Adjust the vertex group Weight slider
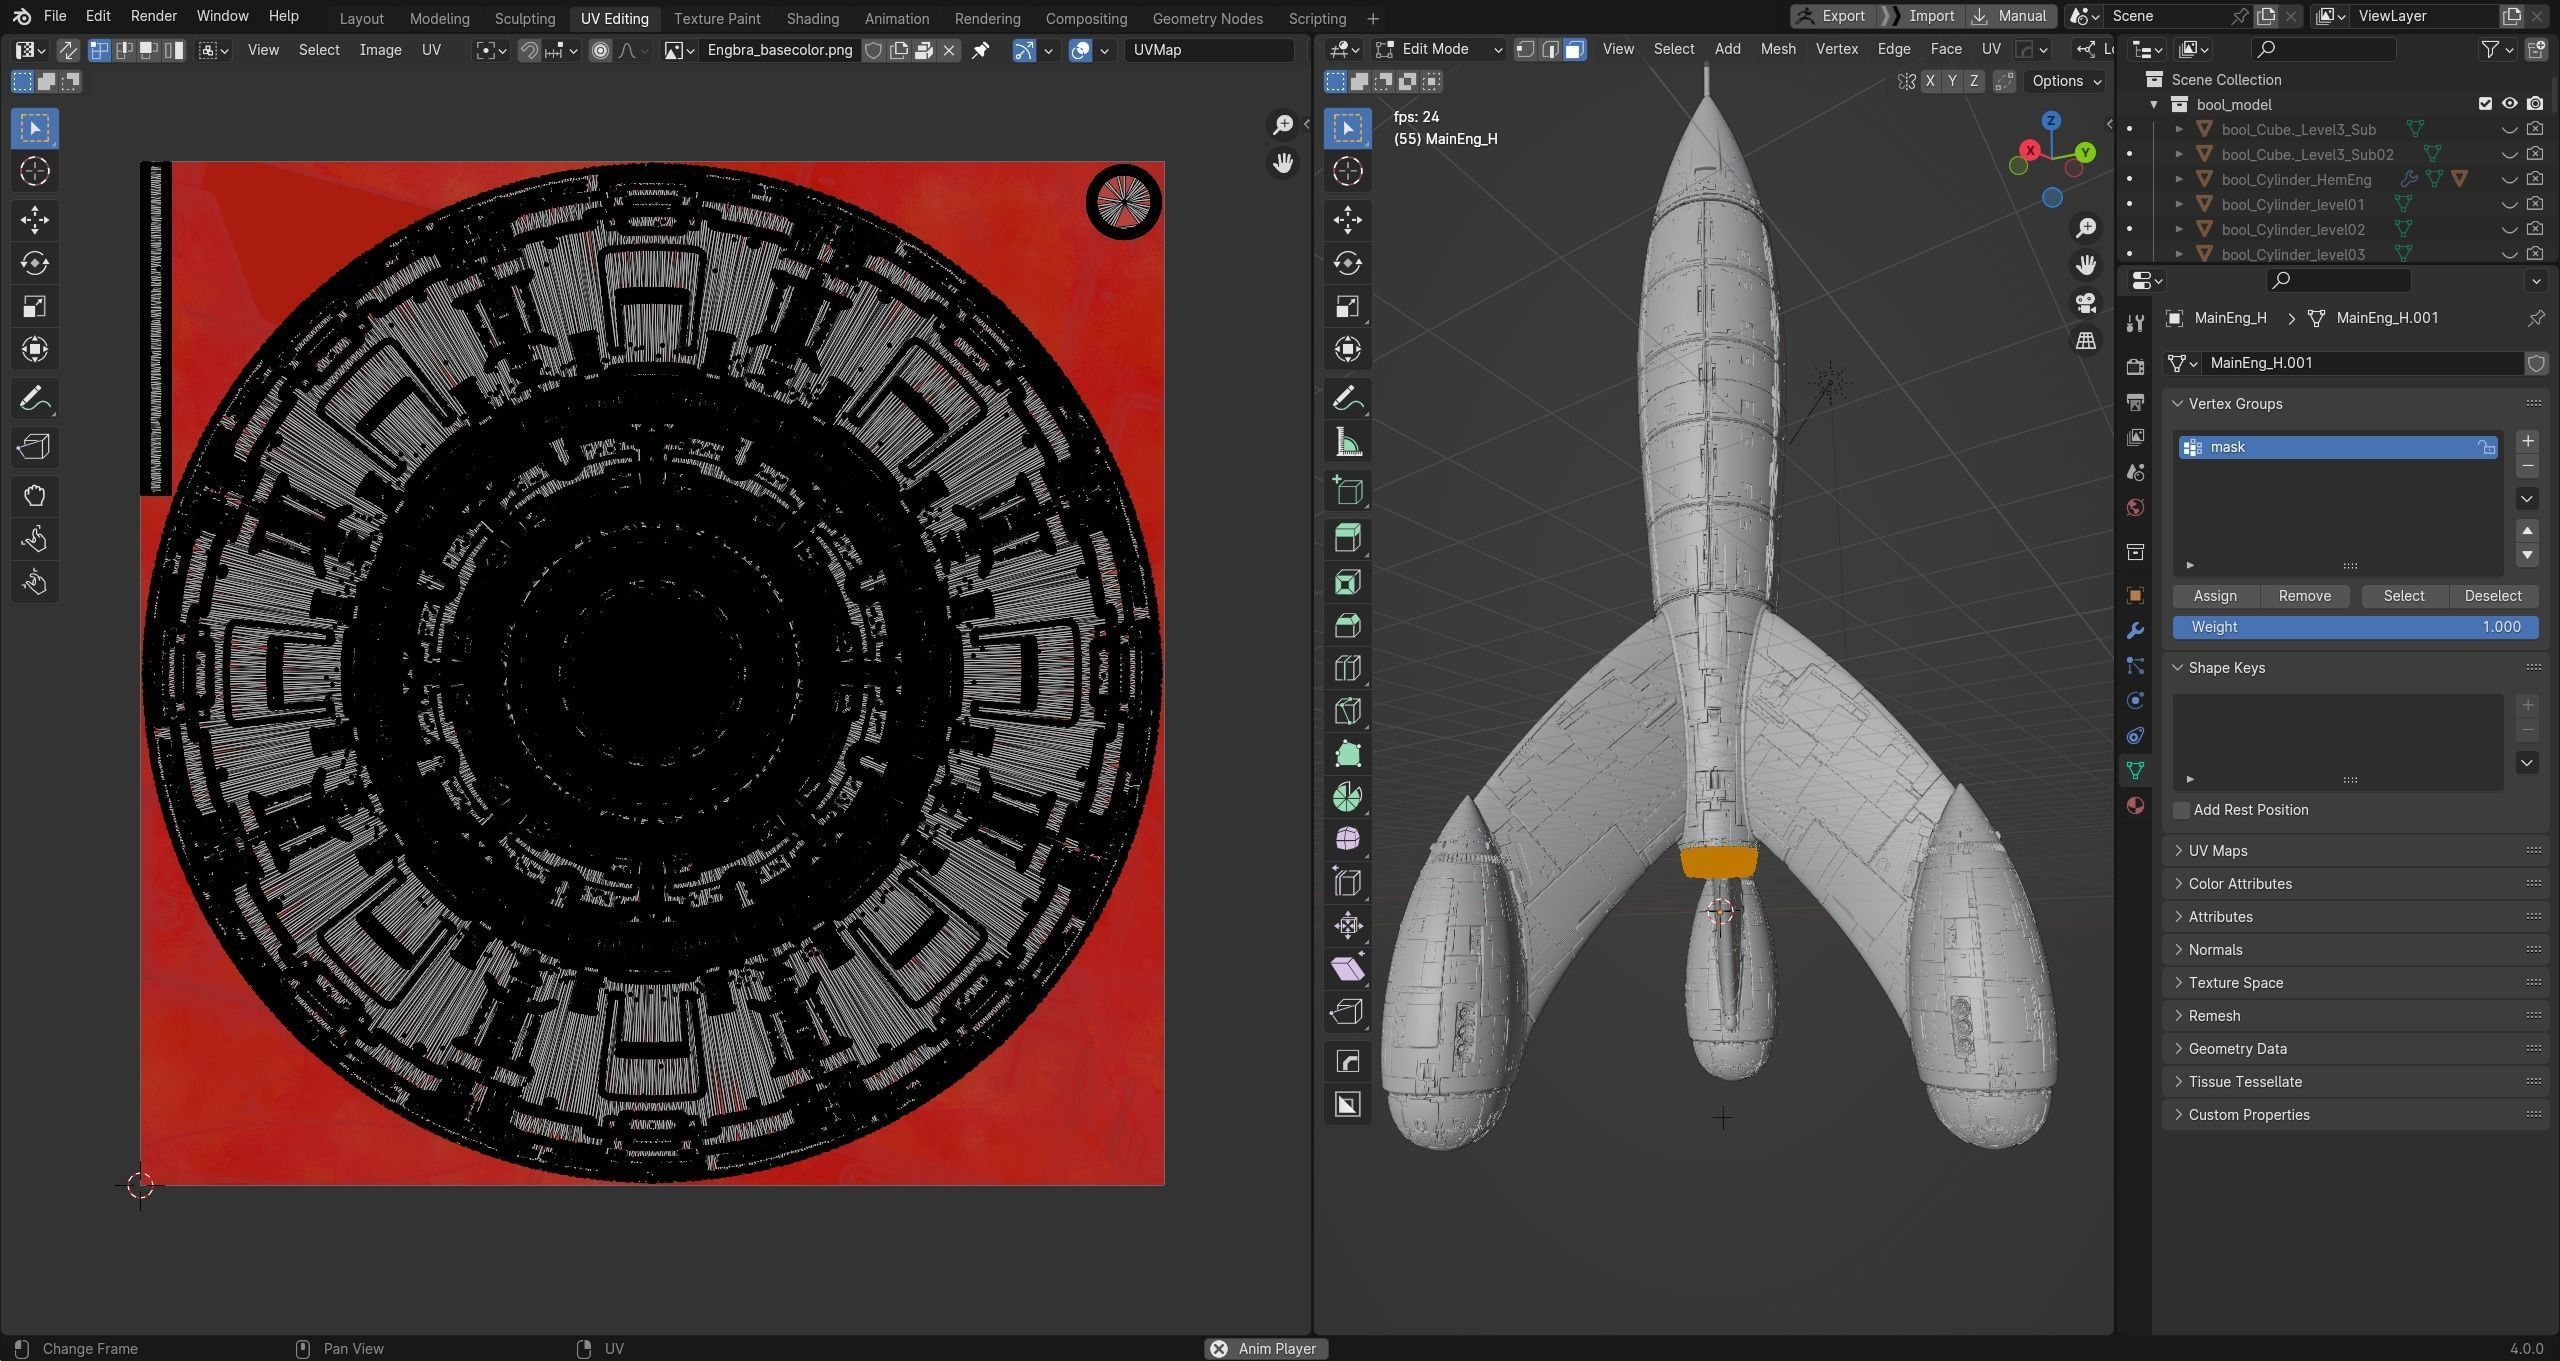 tap(2354, 627)
